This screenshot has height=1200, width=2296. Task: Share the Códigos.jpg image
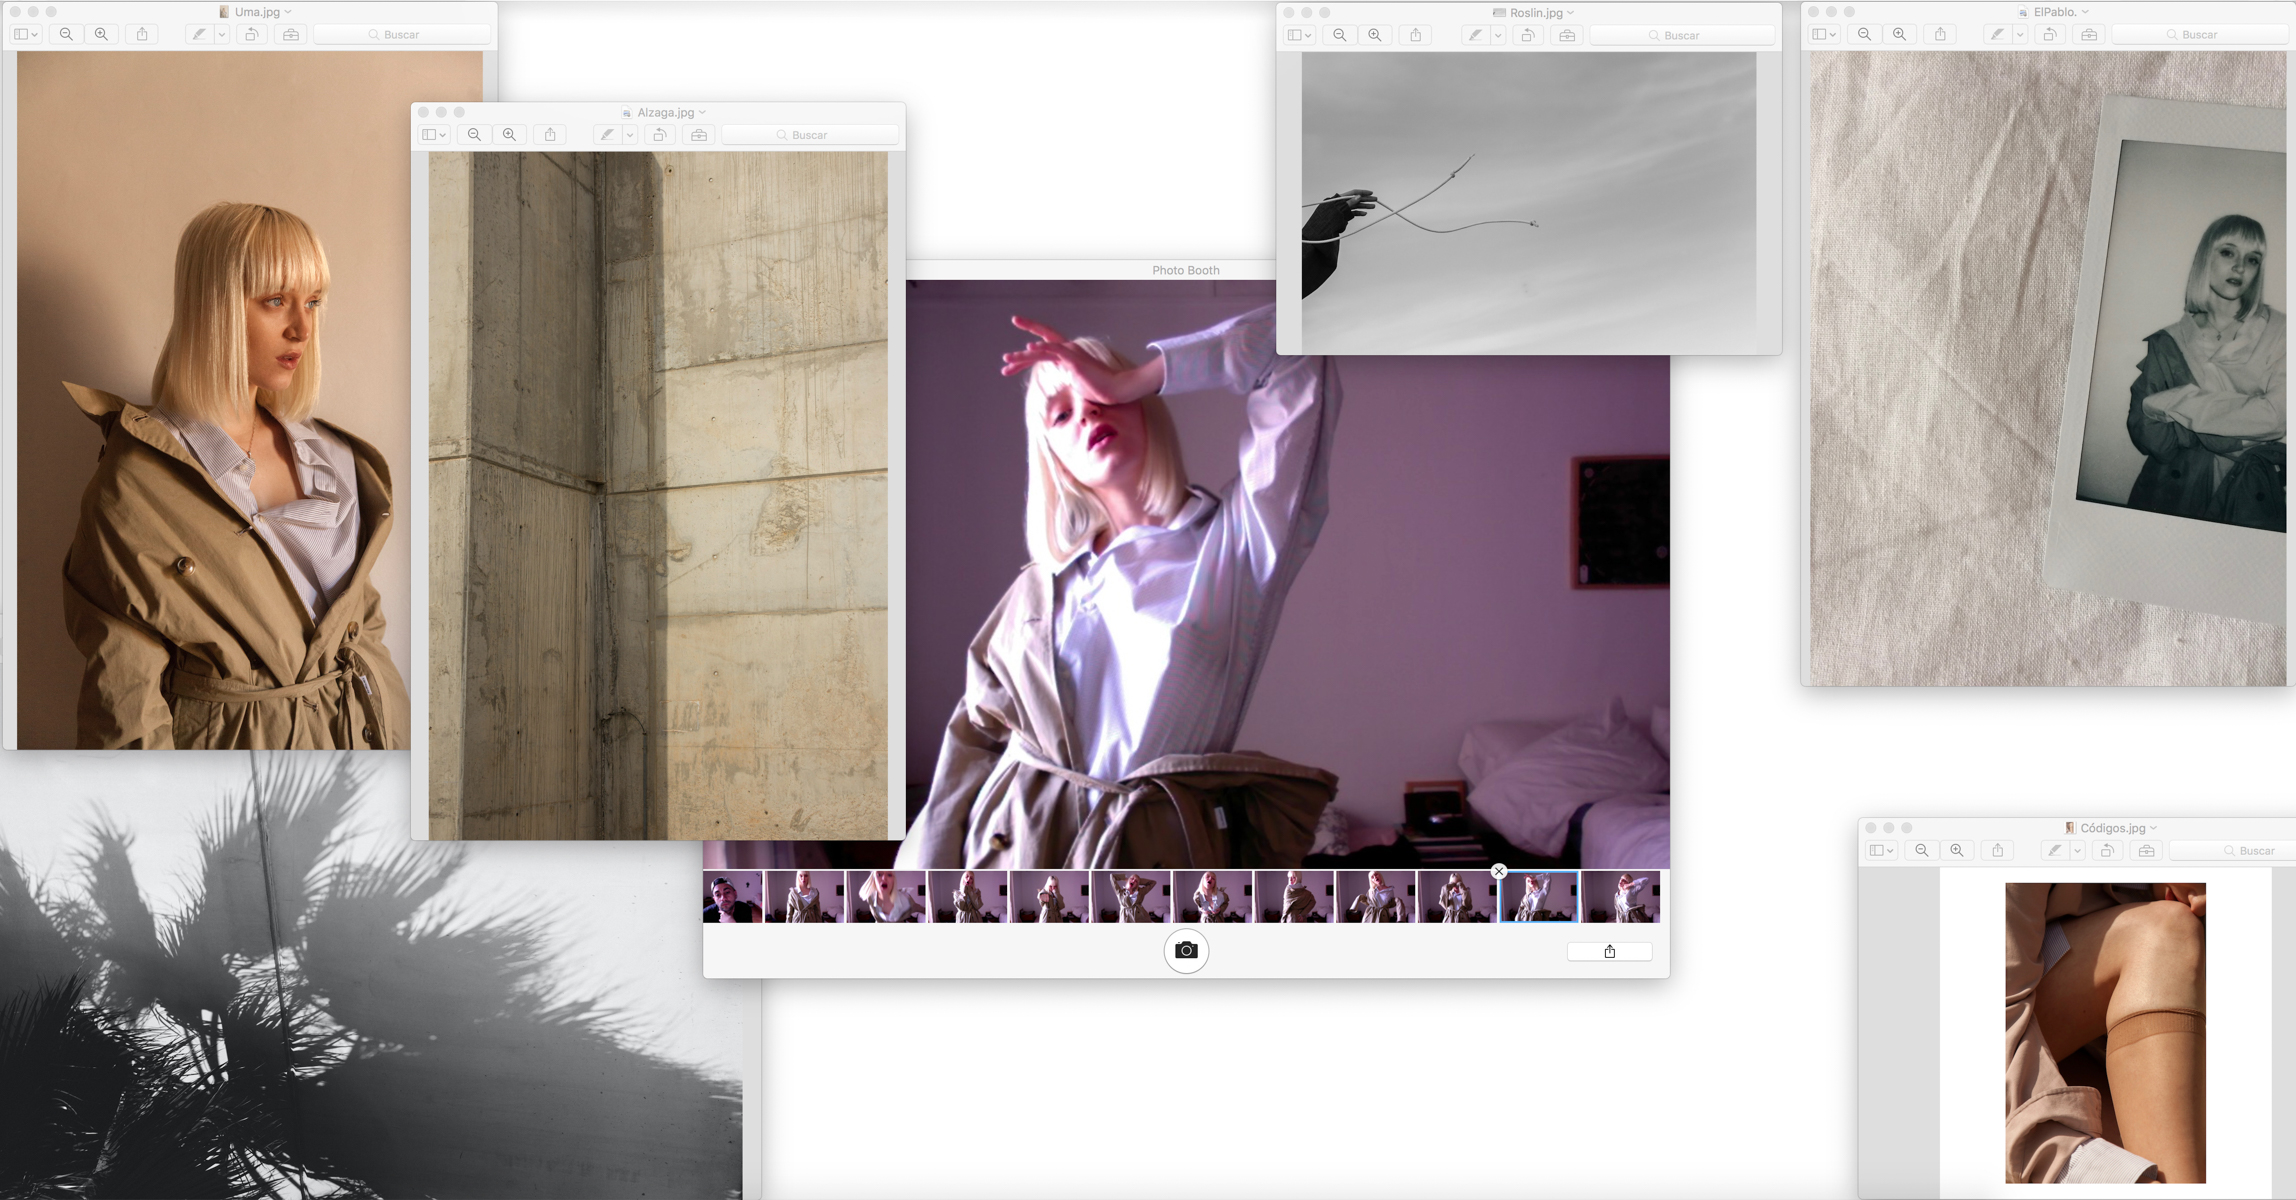tap(1997, 850)
